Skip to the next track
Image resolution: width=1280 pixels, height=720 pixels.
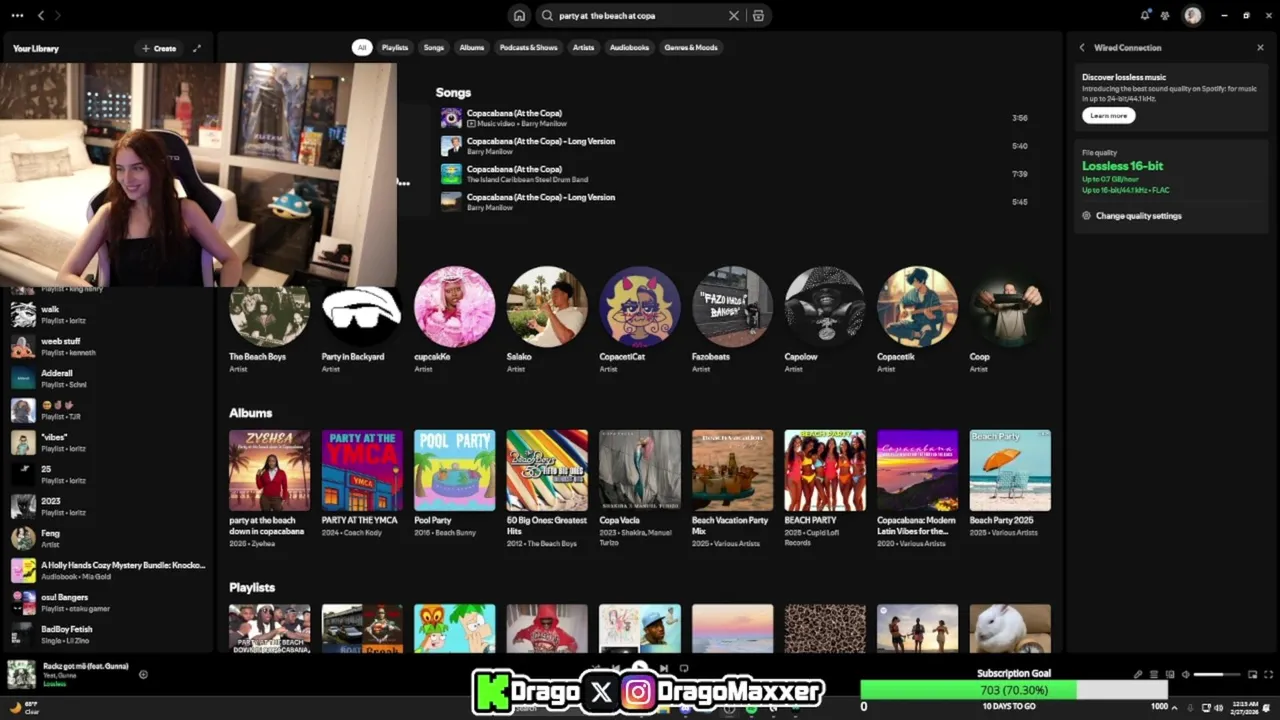coord(663,668)
